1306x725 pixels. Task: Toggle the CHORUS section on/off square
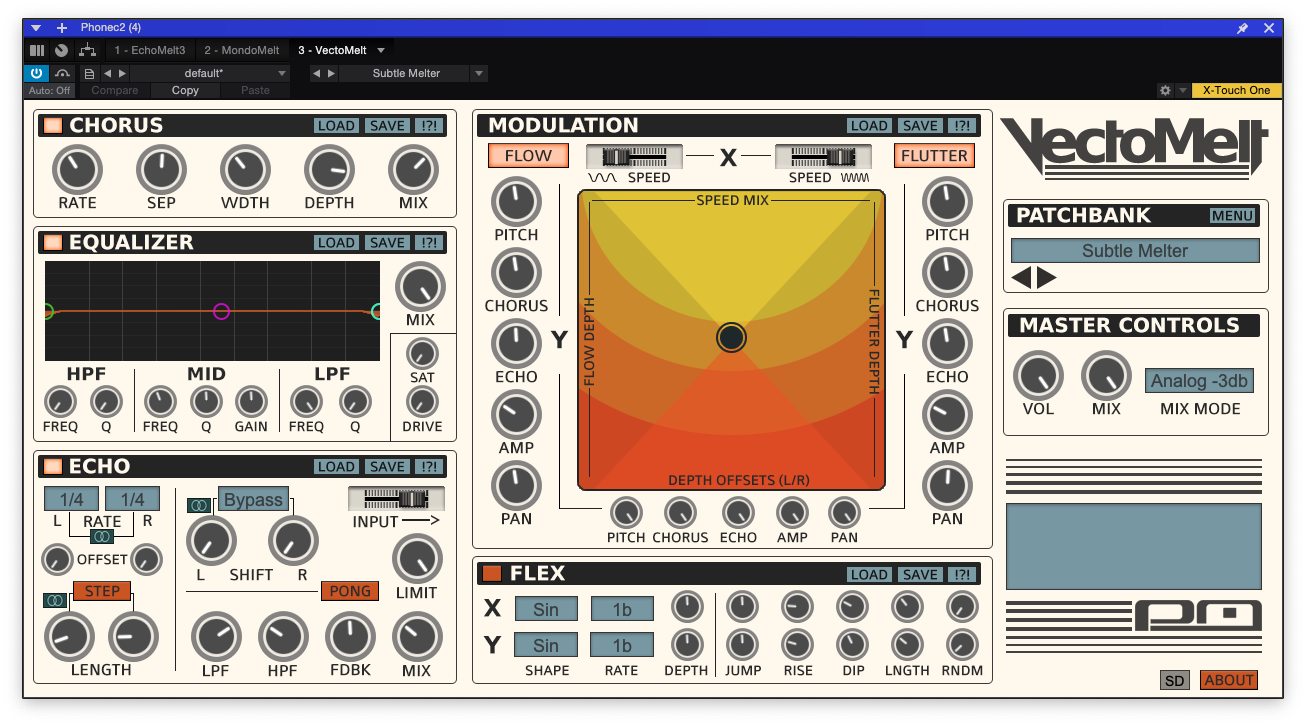click(52, 126)
